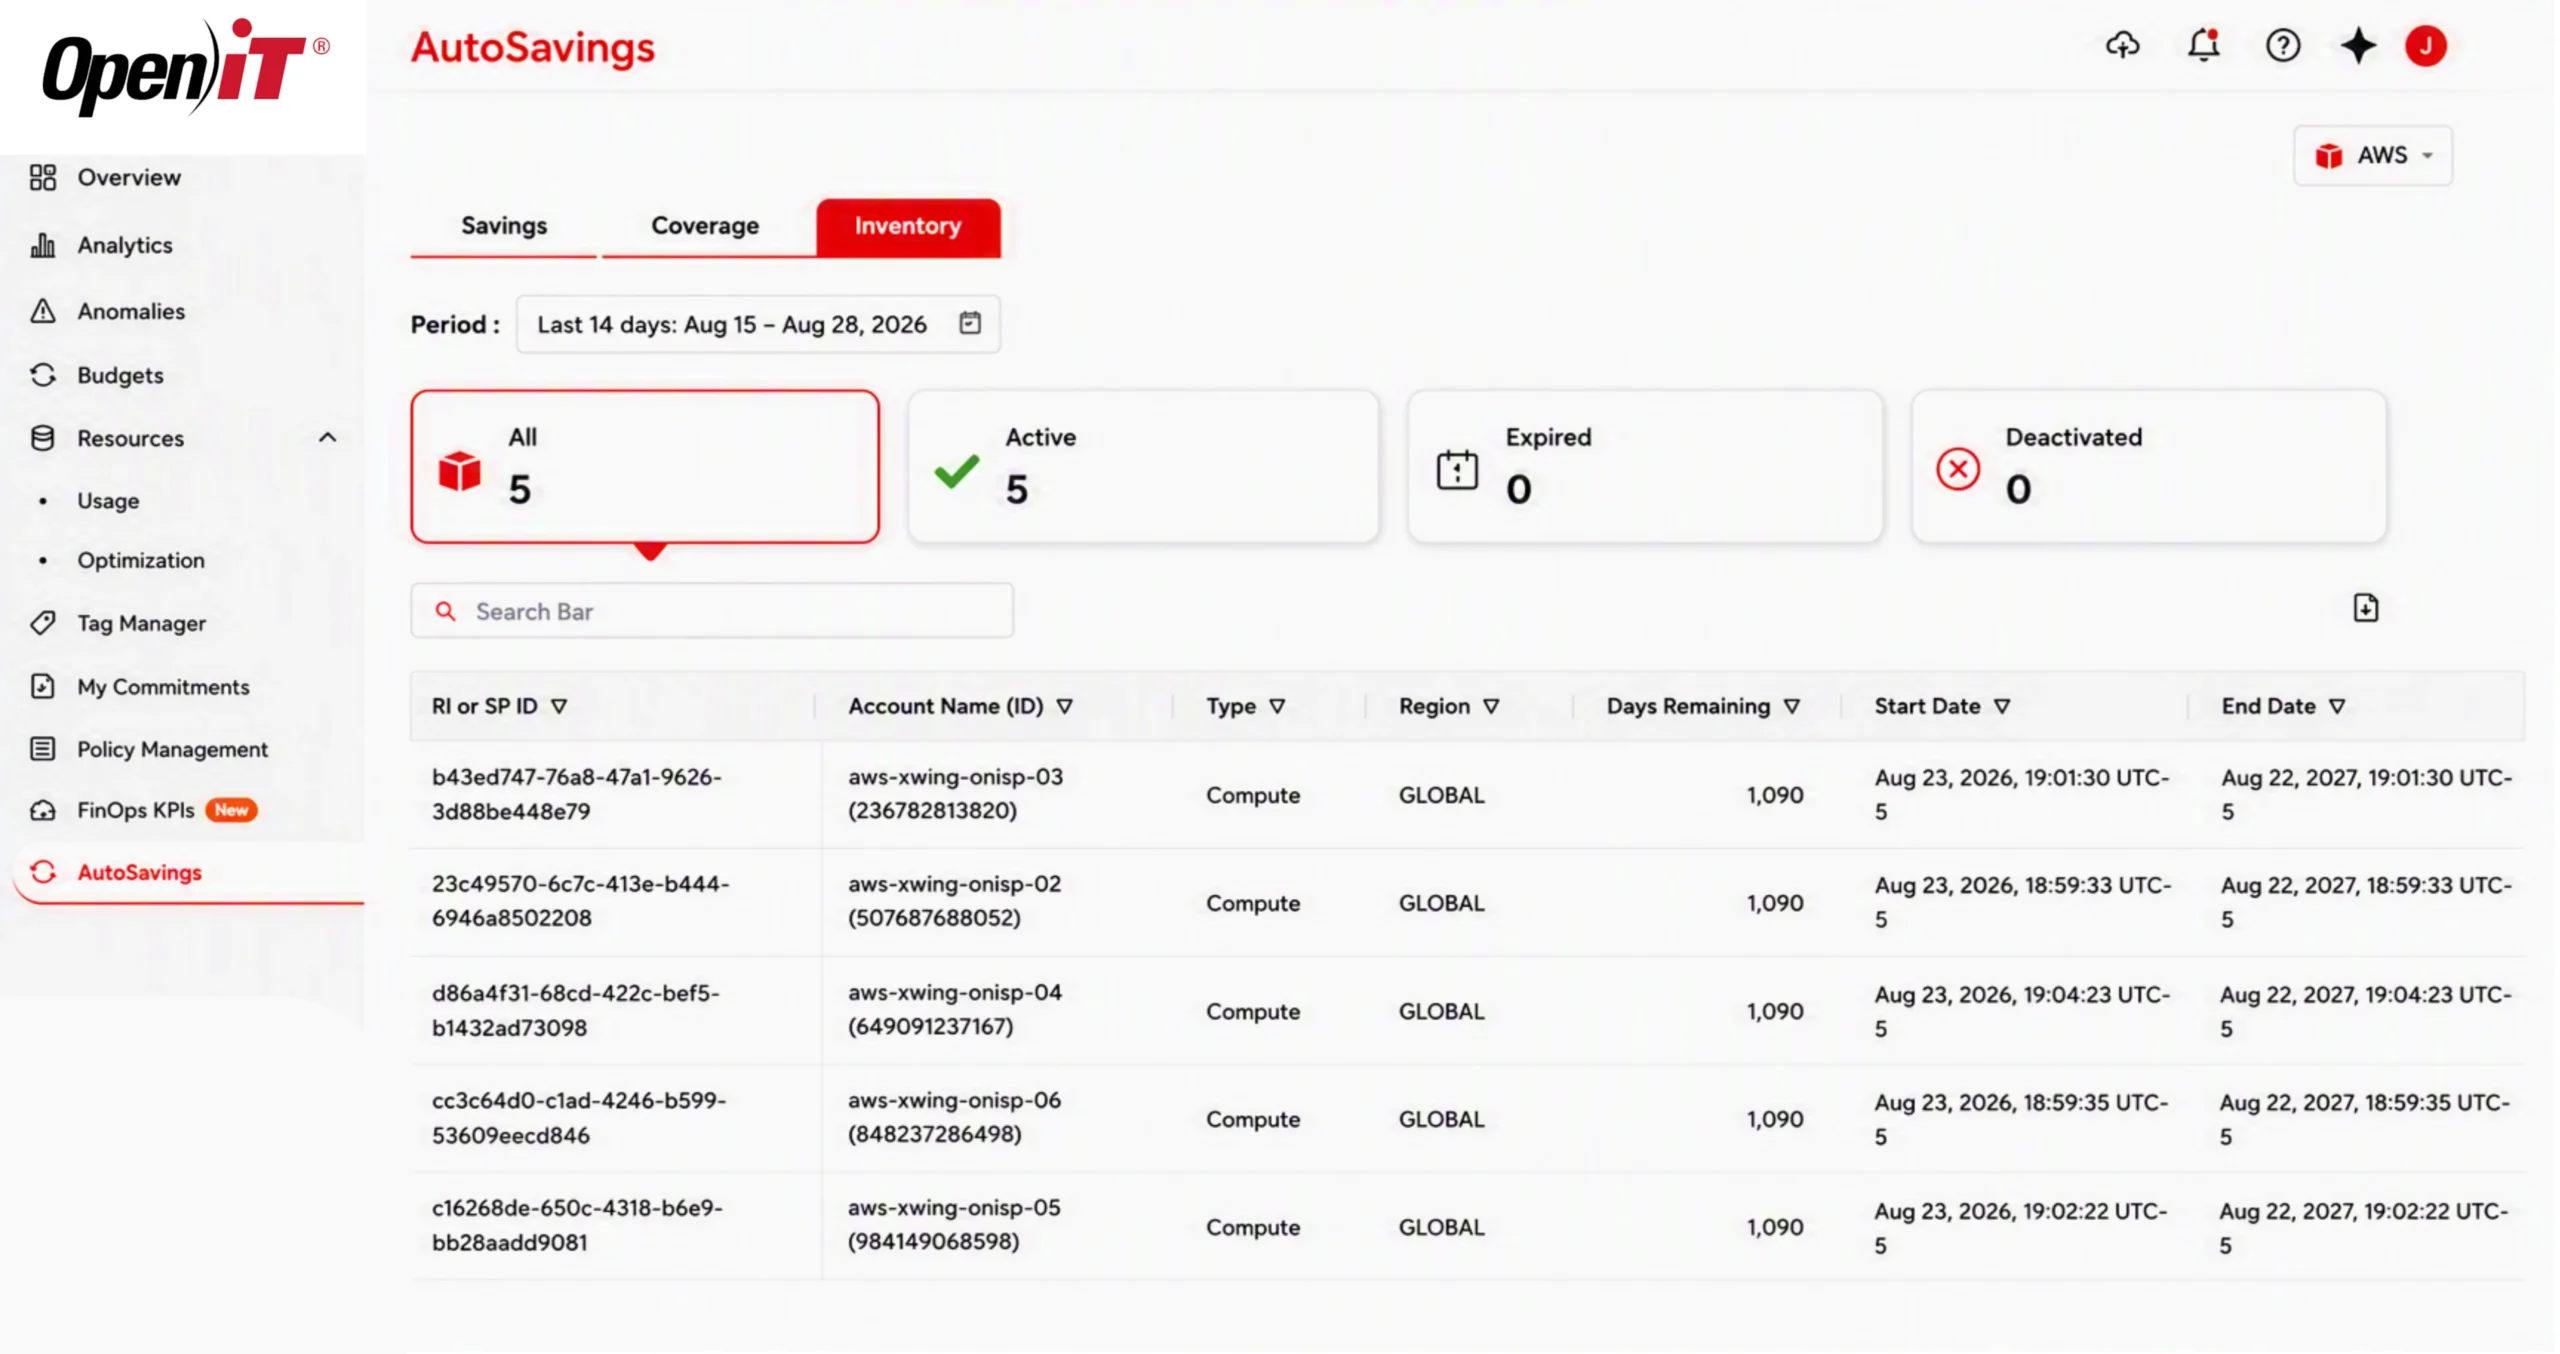Click the Policy Management list icon

pyautogui.click(x=42, y=749)
